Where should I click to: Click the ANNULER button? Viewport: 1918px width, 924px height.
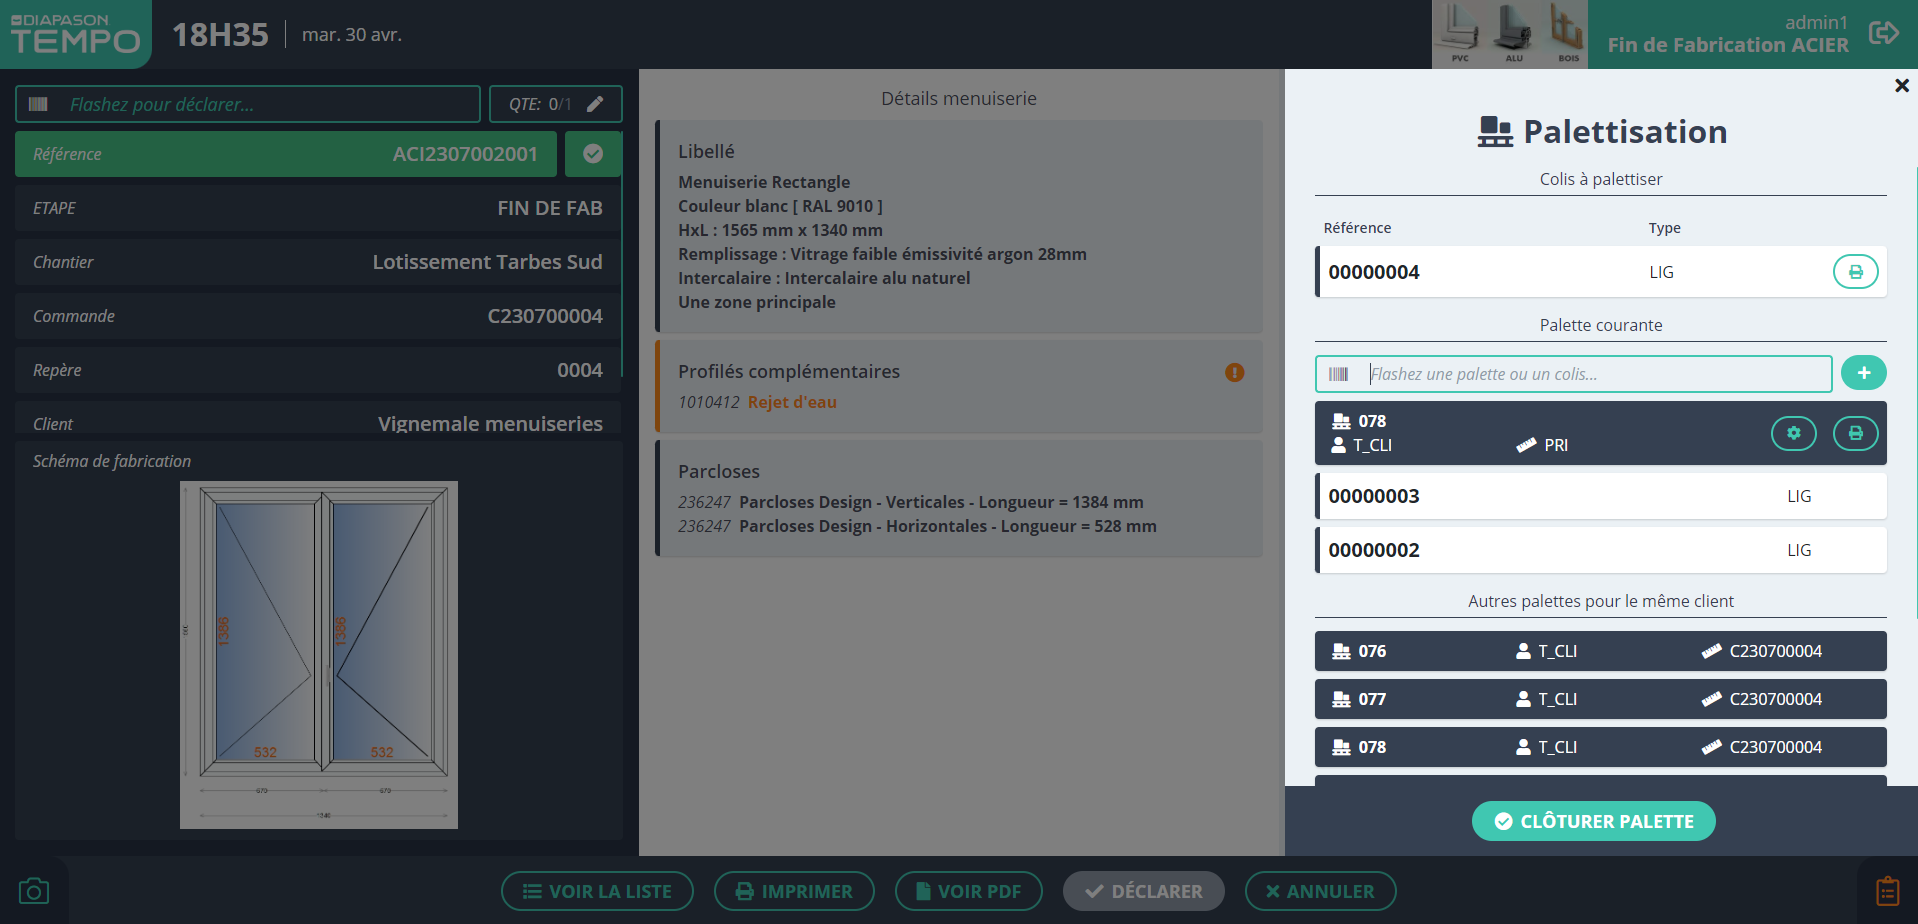[1320, 891]
